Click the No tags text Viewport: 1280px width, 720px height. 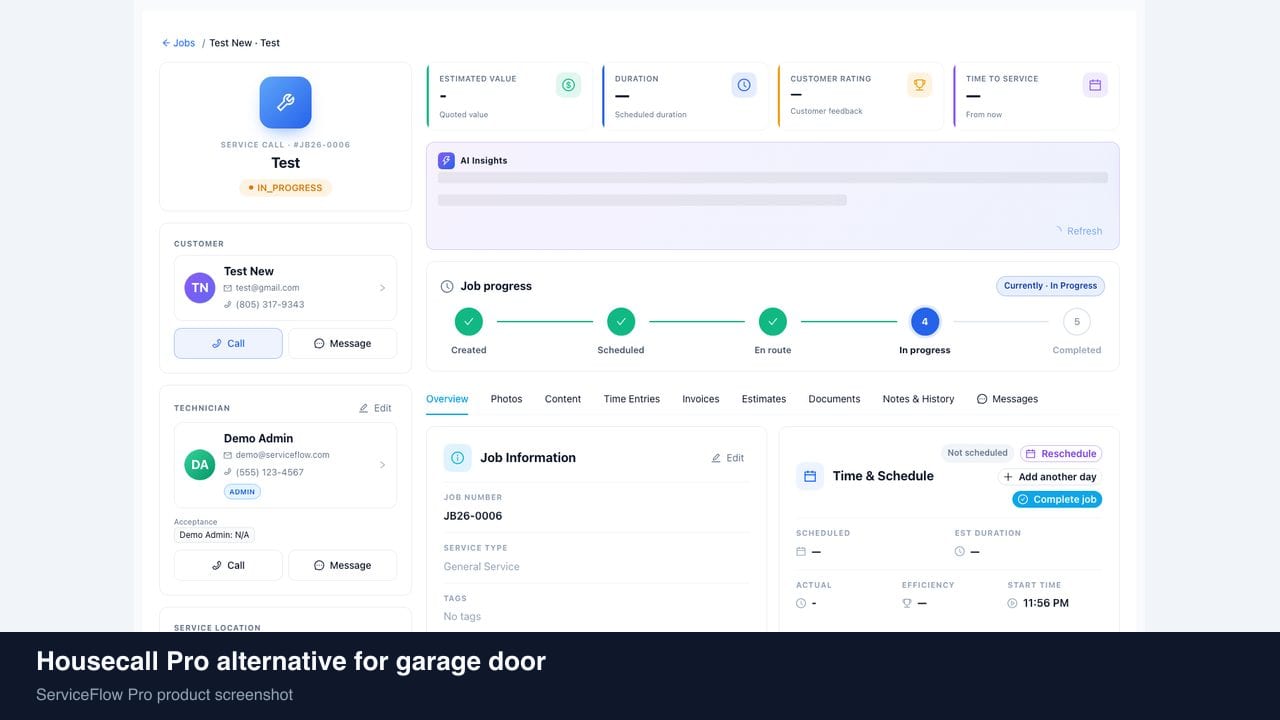point(462,616)
